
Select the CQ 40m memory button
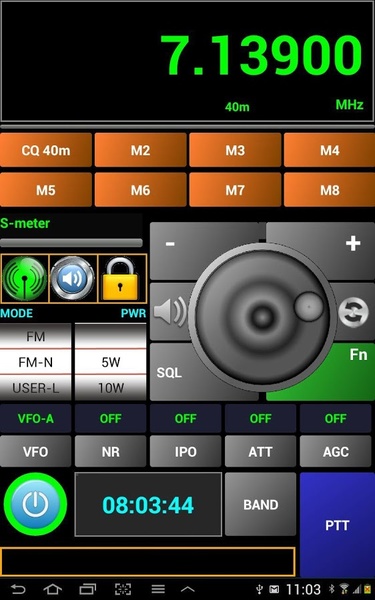(46, 150)
